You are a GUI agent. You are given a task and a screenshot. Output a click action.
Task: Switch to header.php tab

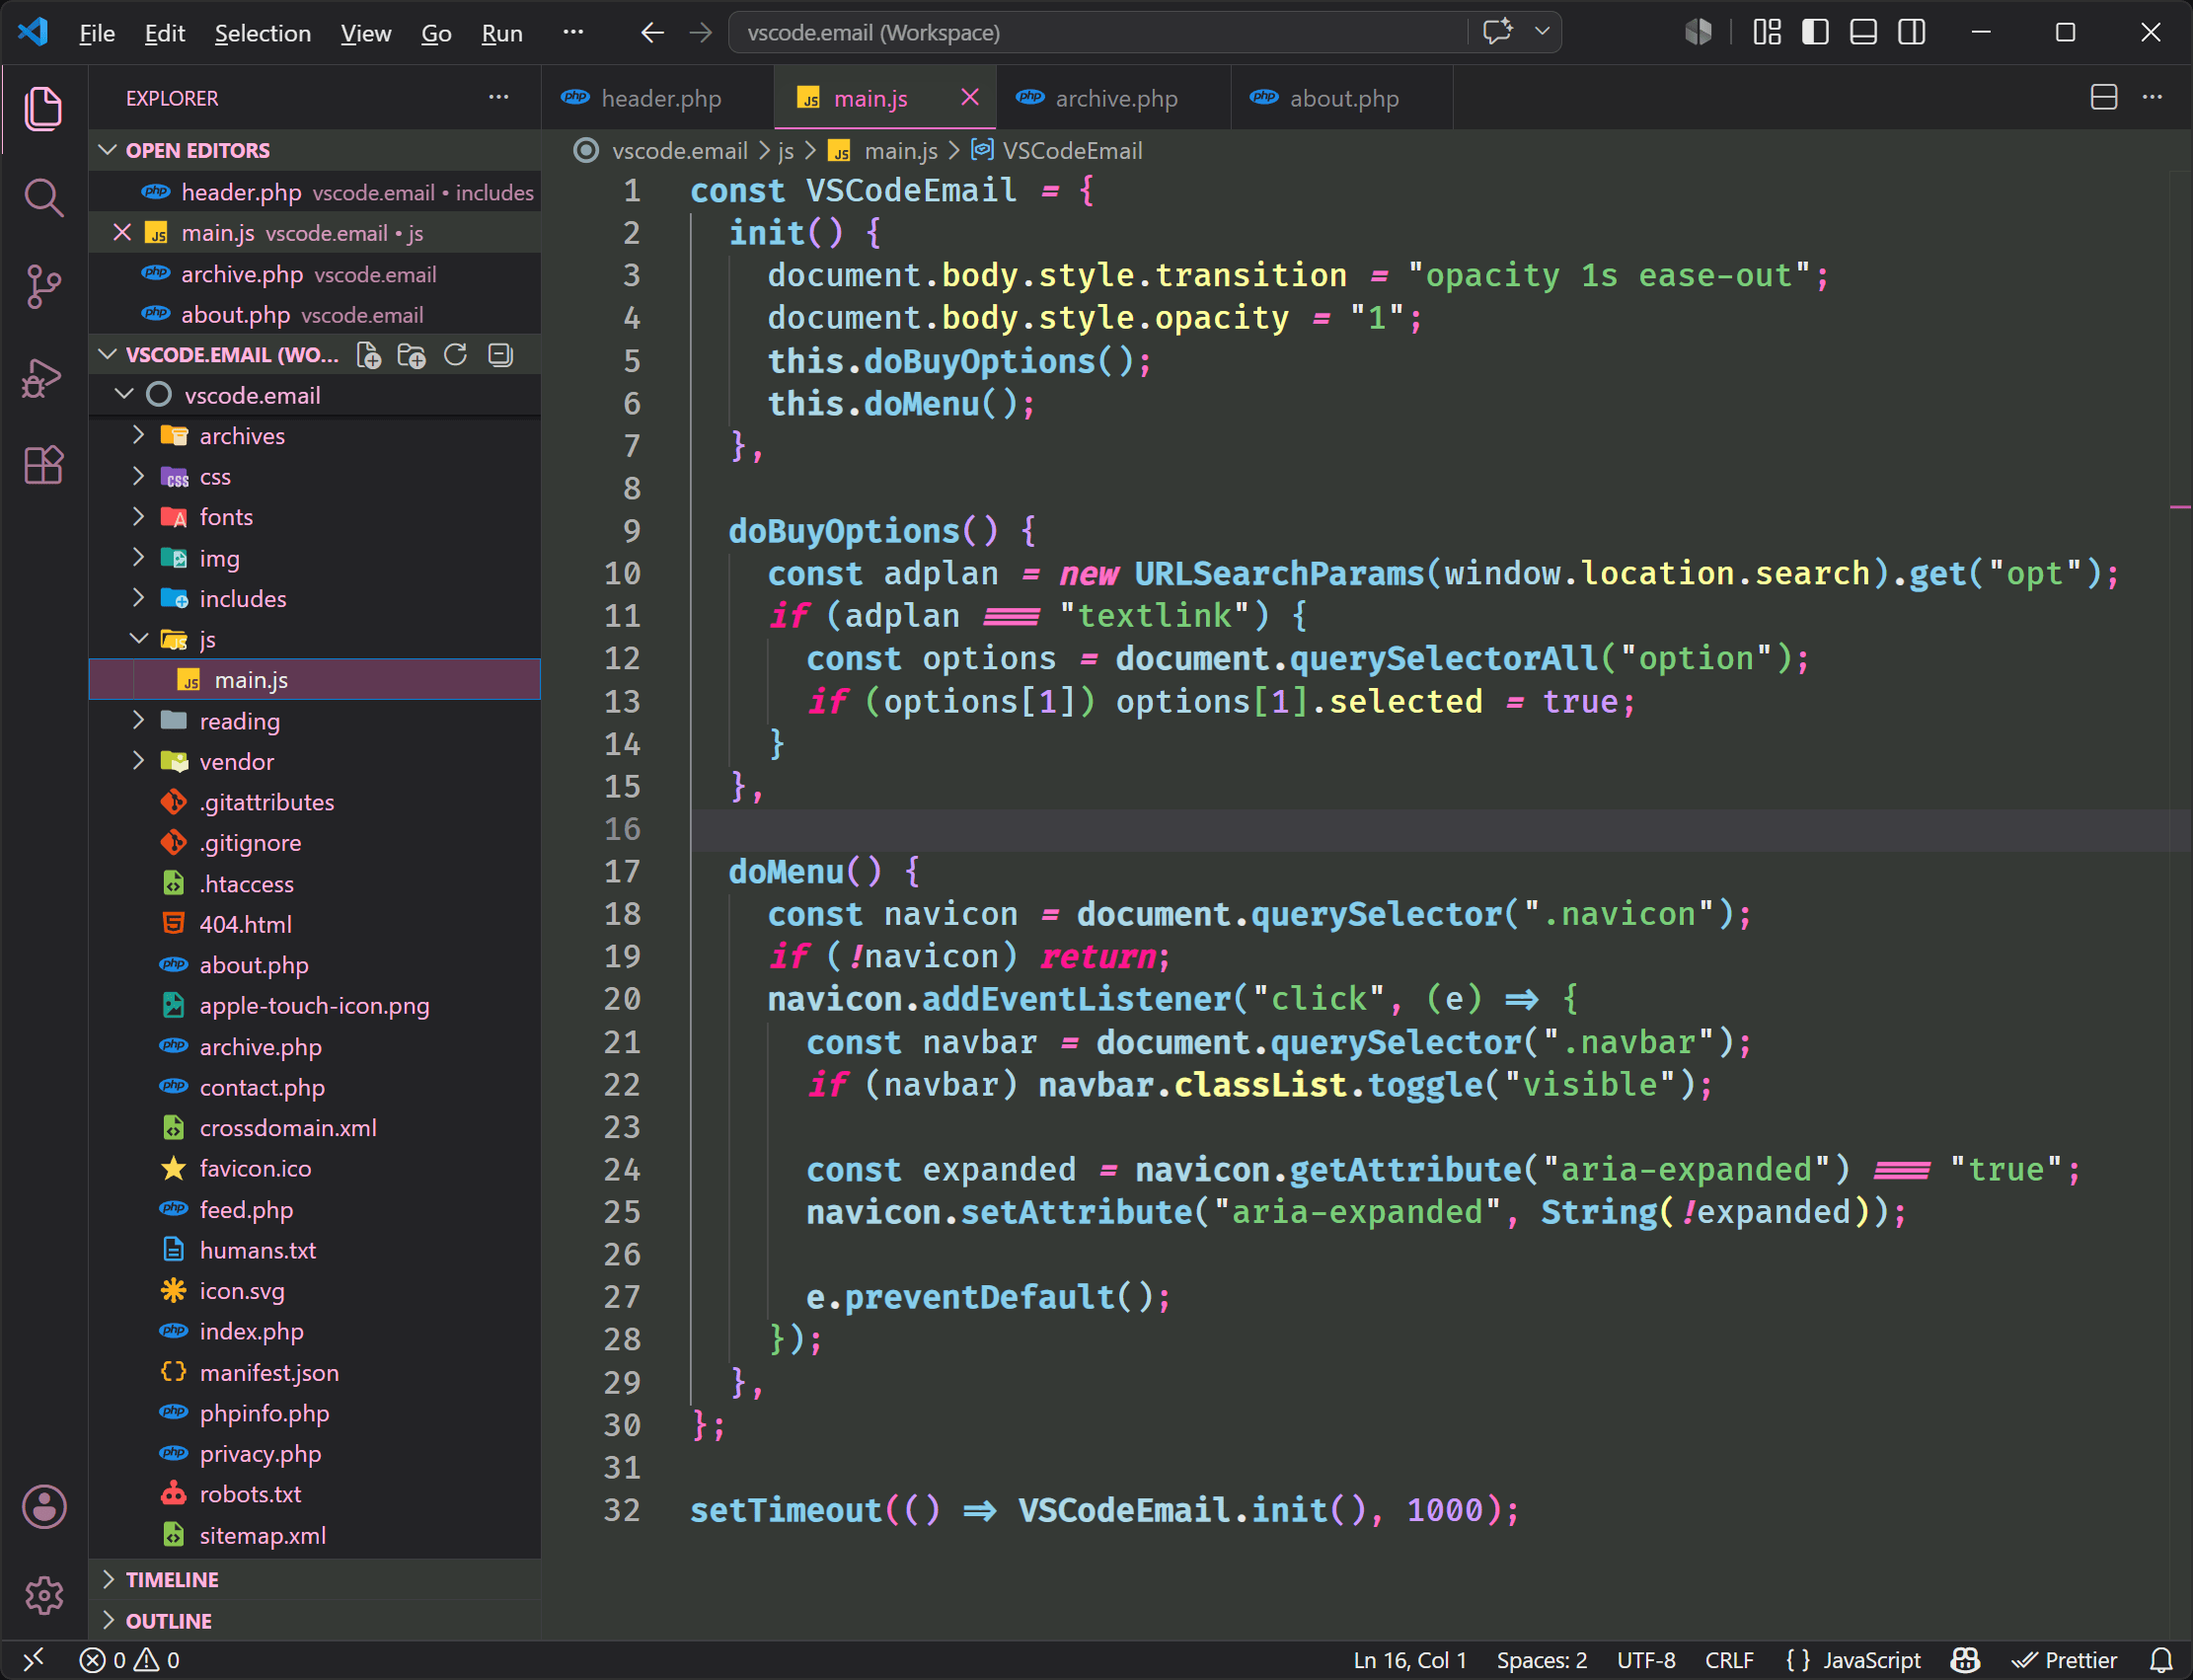pyautogui.click(x=658, y=98)
